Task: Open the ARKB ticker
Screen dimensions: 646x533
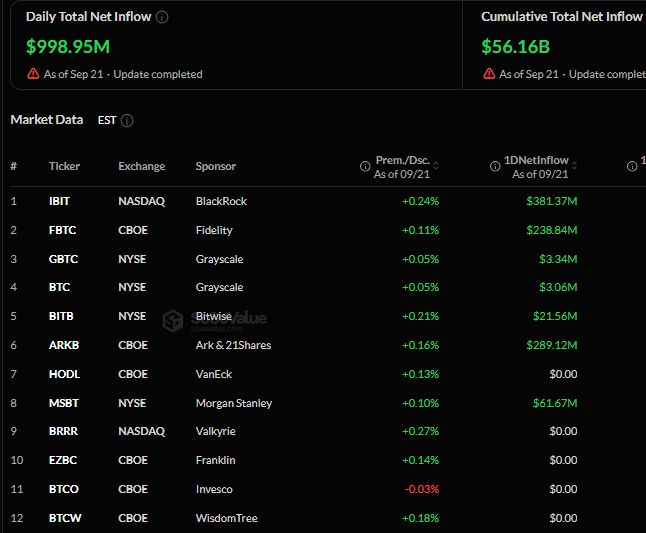Action: click(x=64, y=345)
